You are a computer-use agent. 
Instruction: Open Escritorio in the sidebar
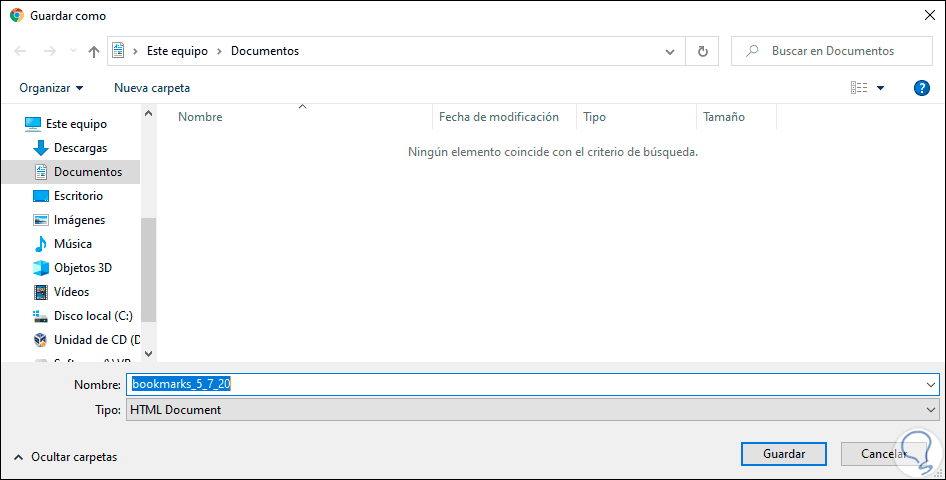tap(78, 196)
